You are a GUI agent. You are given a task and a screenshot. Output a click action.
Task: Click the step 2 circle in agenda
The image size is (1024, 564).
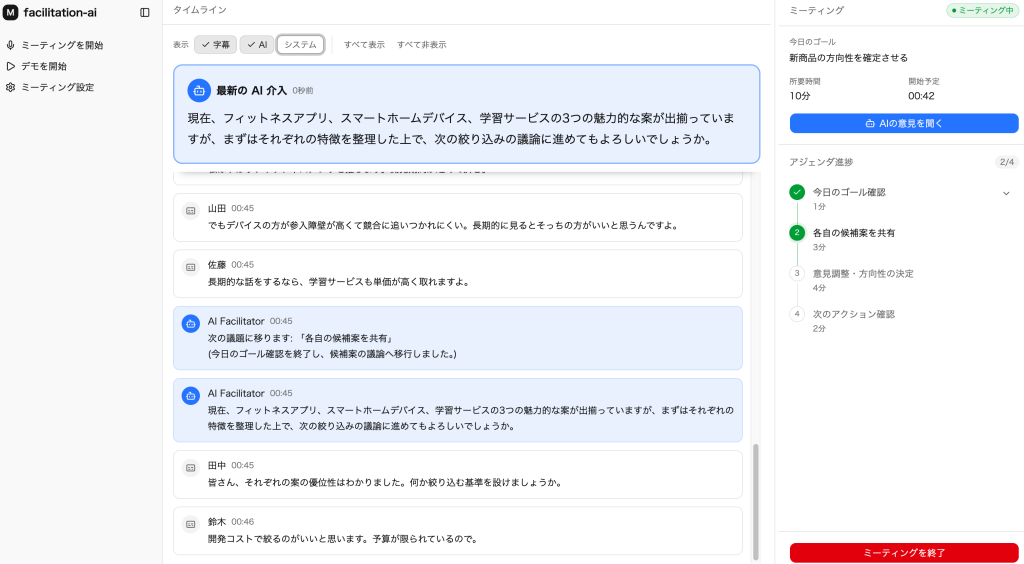click(x=797, y=232)
